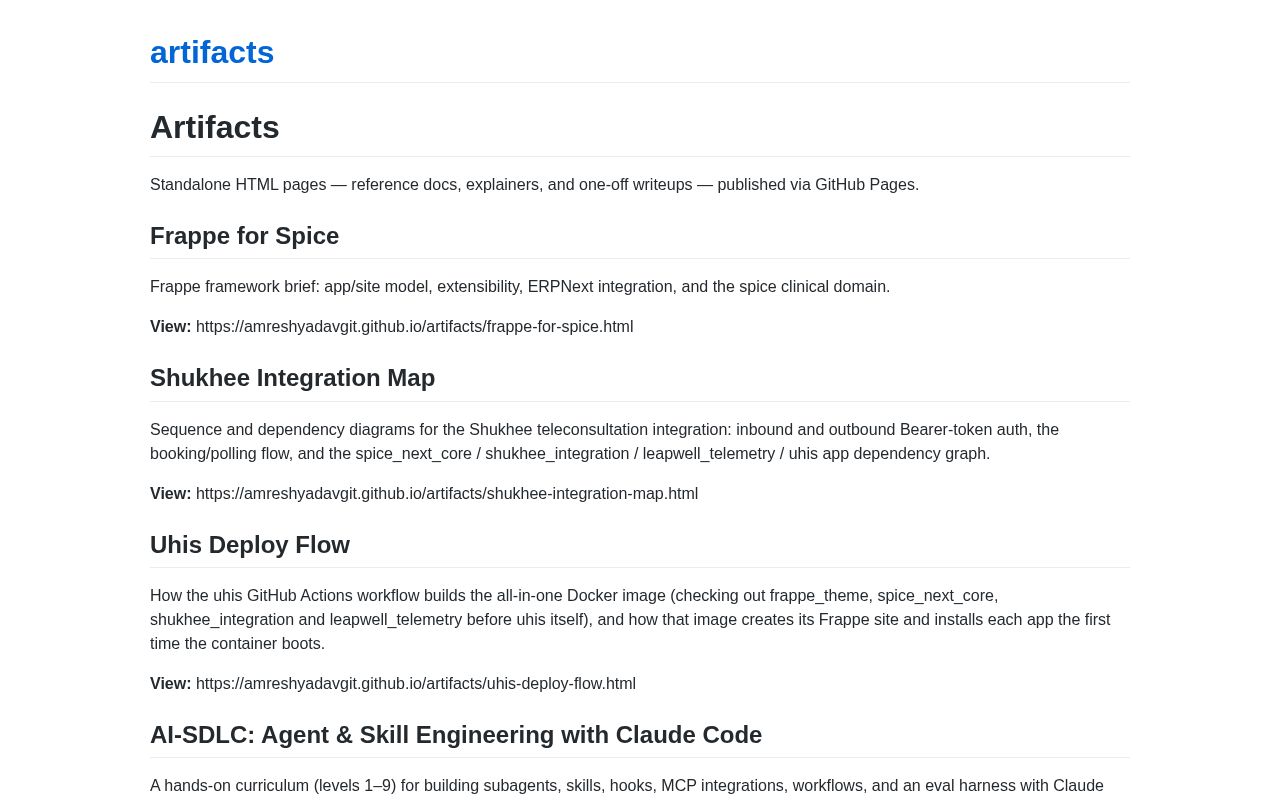Viewport: 1280px width, 800px height.
Task: Click the shukhee-integration-map.html URL text
Action: [447, 494]
